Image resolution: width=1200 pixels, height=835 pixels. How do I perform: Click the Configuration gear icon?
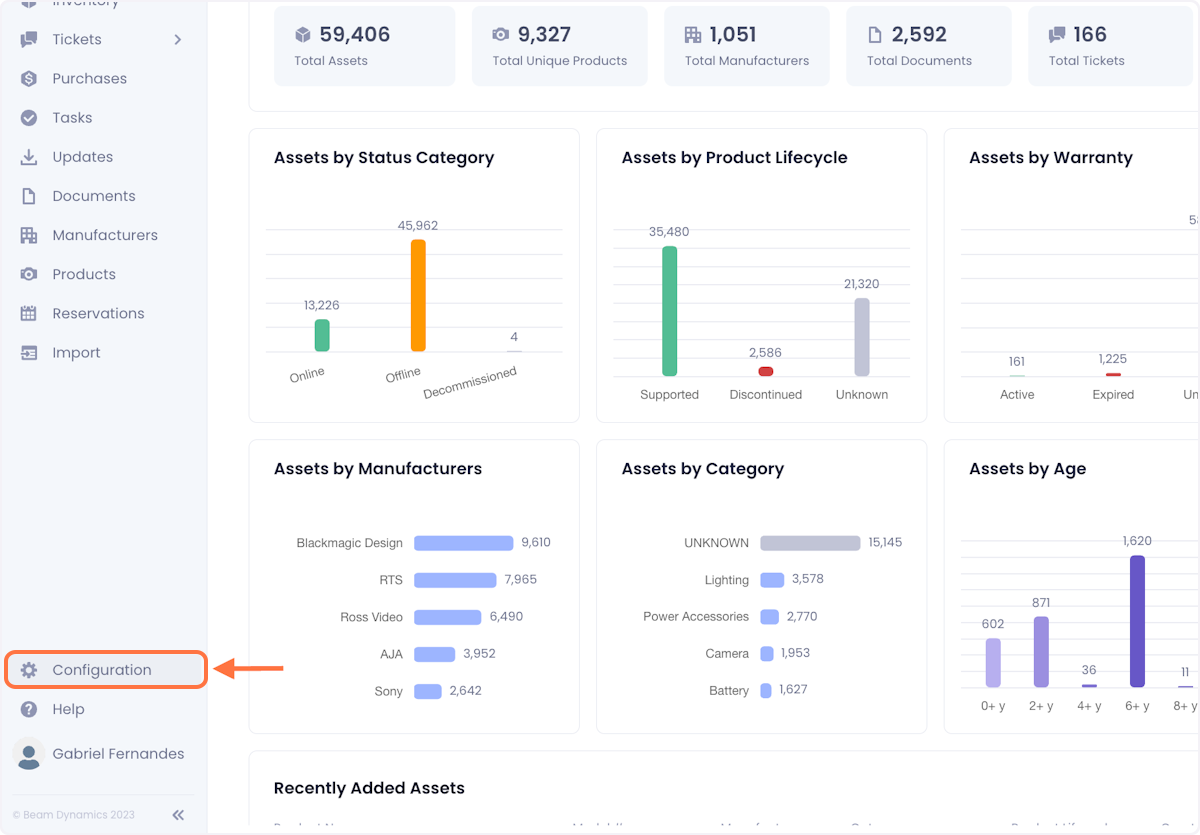click(29, 670)
